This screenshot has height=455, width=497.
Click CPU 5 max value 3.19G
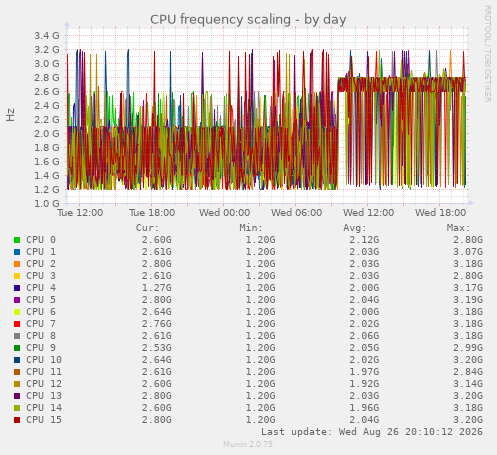coord(468,300)
